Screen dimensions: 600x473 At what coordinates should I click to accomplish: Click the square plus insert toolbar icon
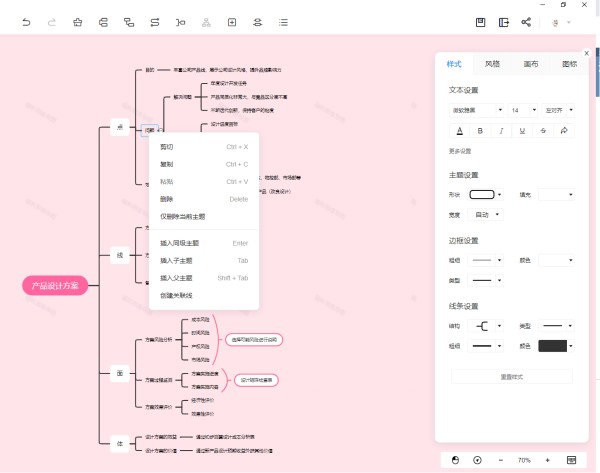232,23
